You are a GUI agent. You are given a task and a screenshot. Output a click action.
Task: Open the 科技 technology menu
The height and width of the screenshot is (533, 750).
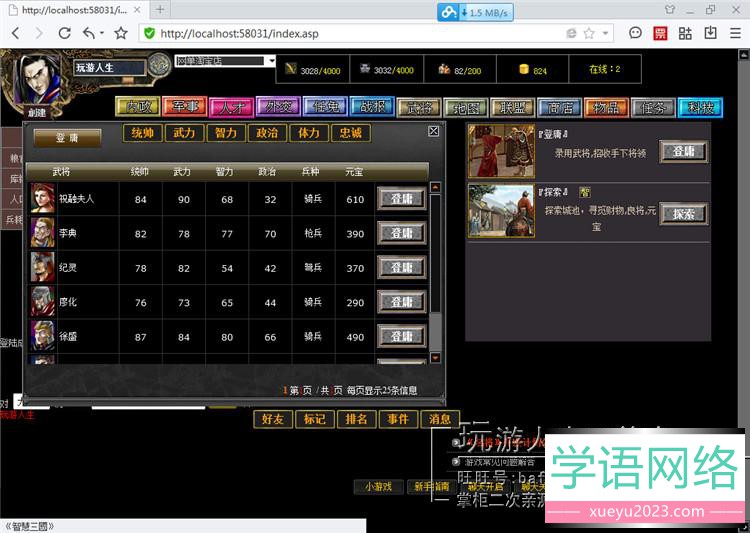tap(699, 107)
